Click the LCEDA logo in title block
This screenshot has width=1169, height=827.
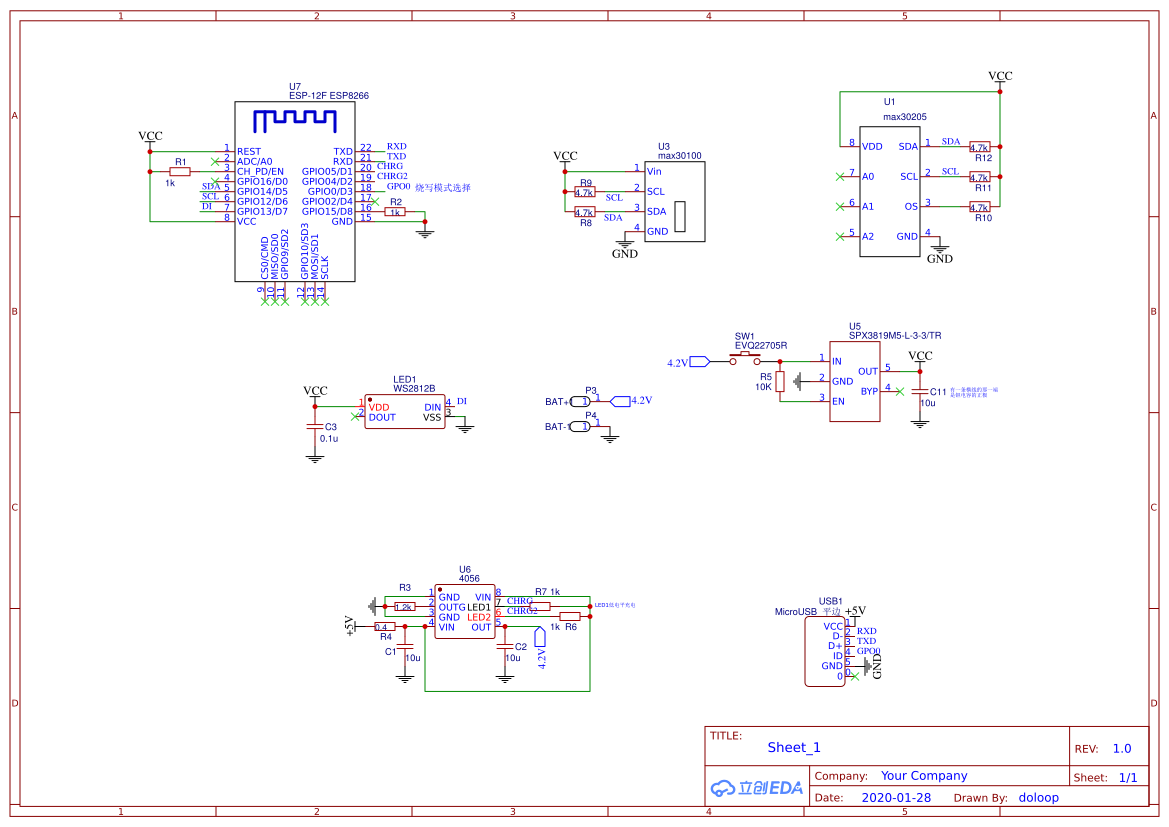pos(757,787)
